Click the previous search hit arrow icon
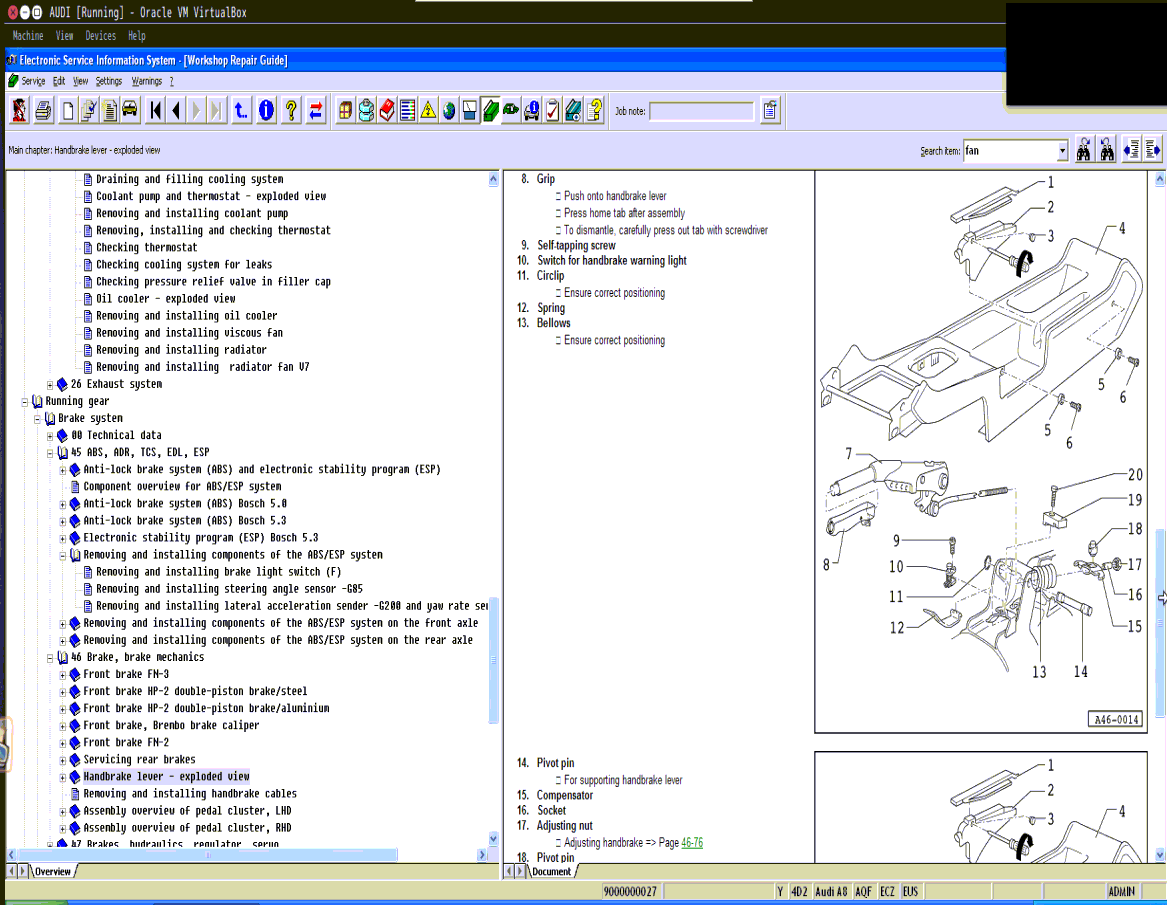The image size is (1167, 905). click(x=1131, y=150)
